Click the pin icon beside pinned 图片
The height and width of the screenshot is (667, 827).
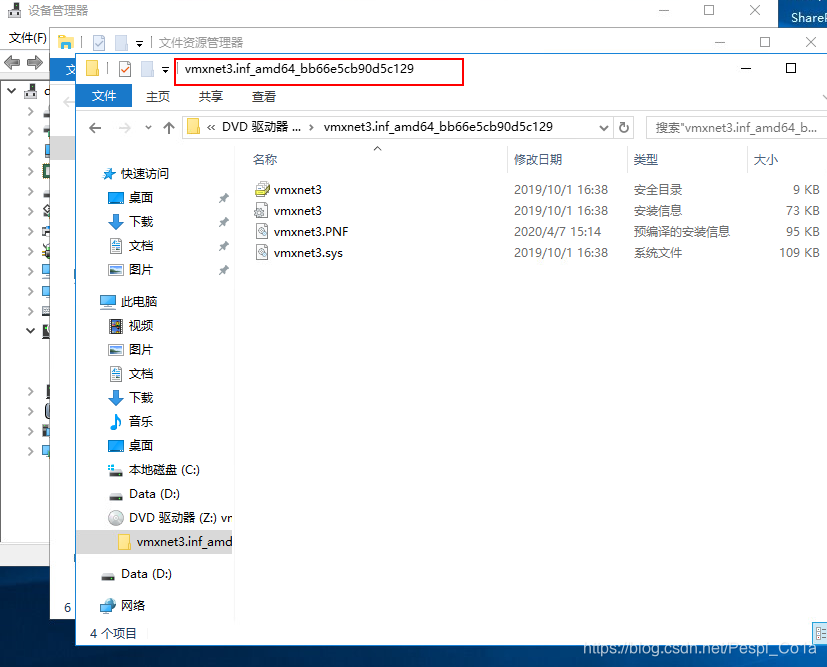(224, 270)
